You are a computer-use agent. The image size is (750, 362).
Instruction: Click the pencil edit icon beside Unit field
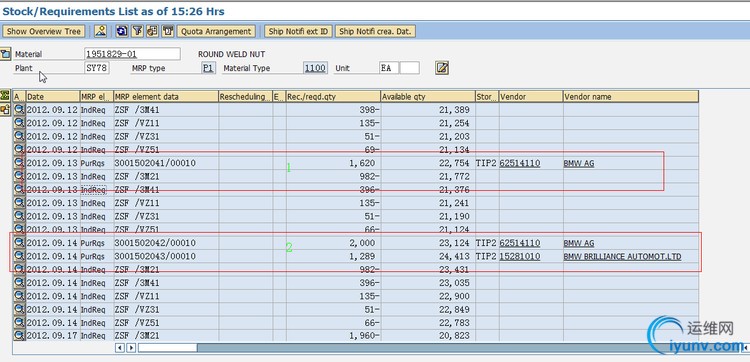(442, 68)
